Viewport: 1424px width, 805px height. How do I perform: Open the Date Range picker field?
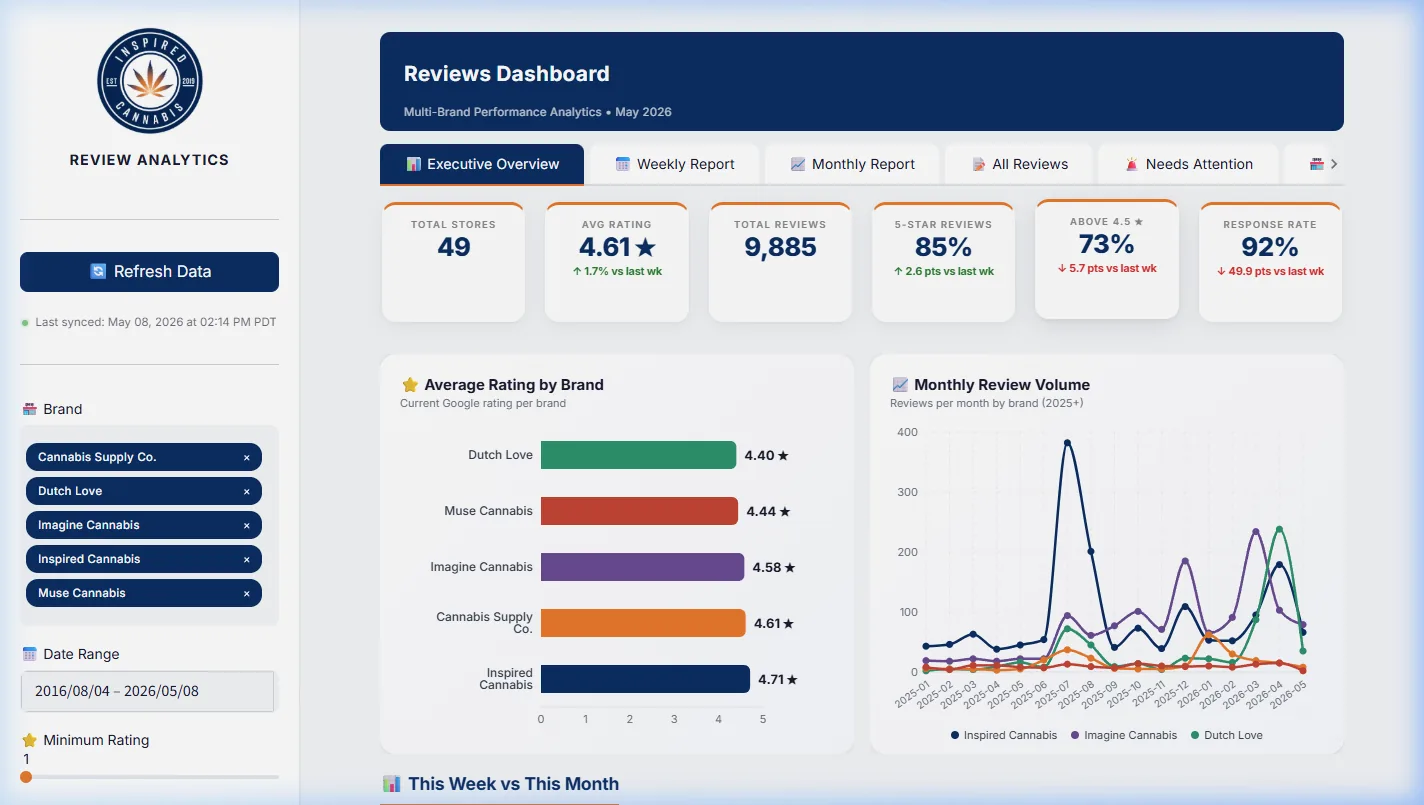(x=148, y=691)
